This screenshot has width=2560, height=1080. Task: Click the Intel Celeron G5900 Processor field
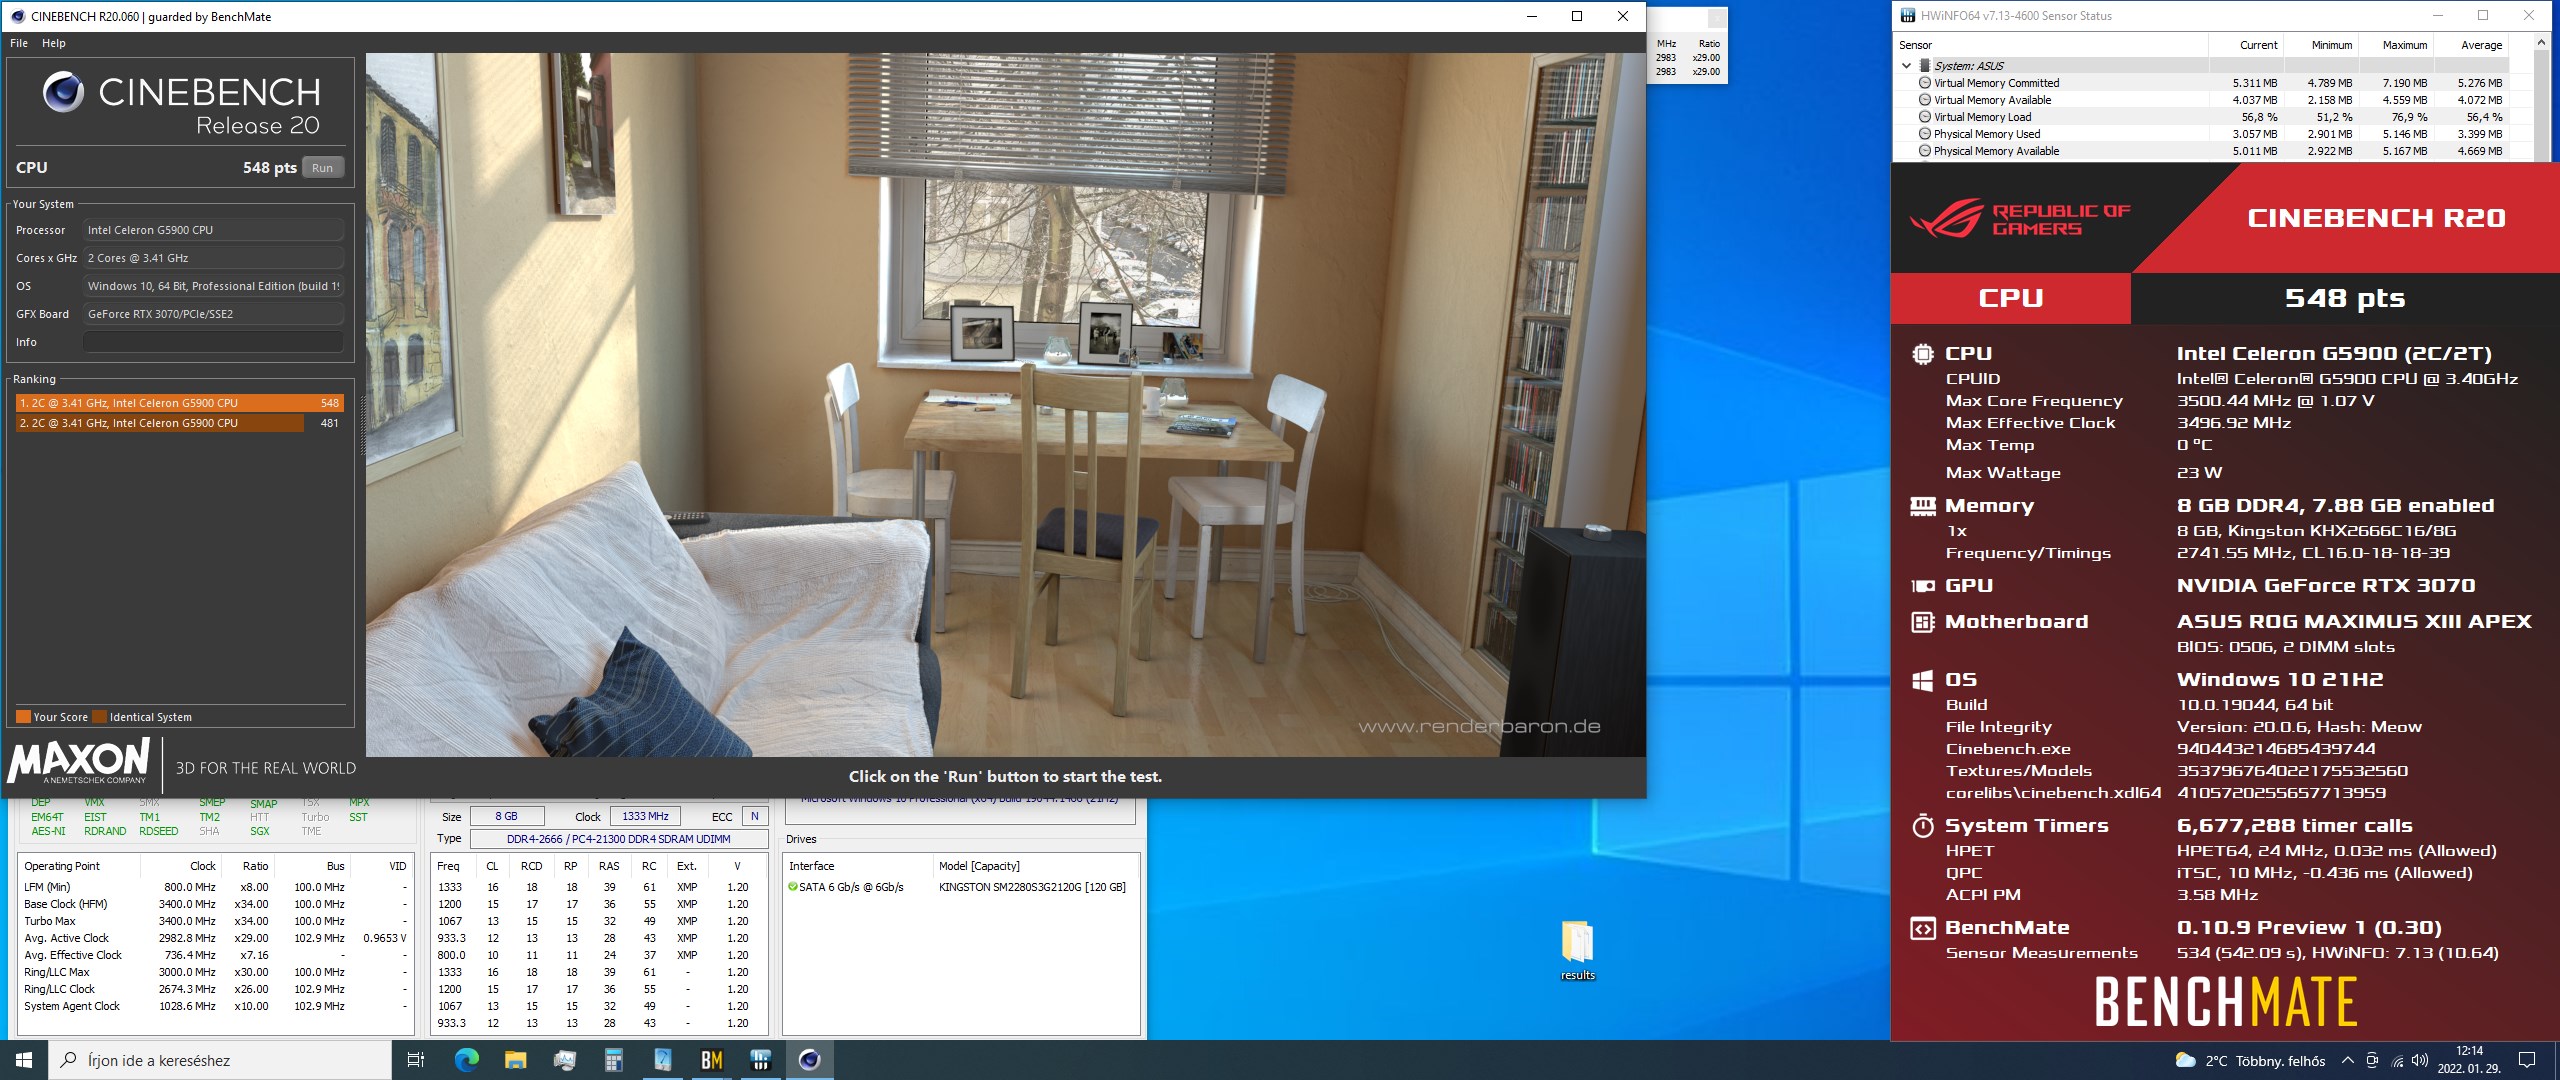click(x=213, y=230)
